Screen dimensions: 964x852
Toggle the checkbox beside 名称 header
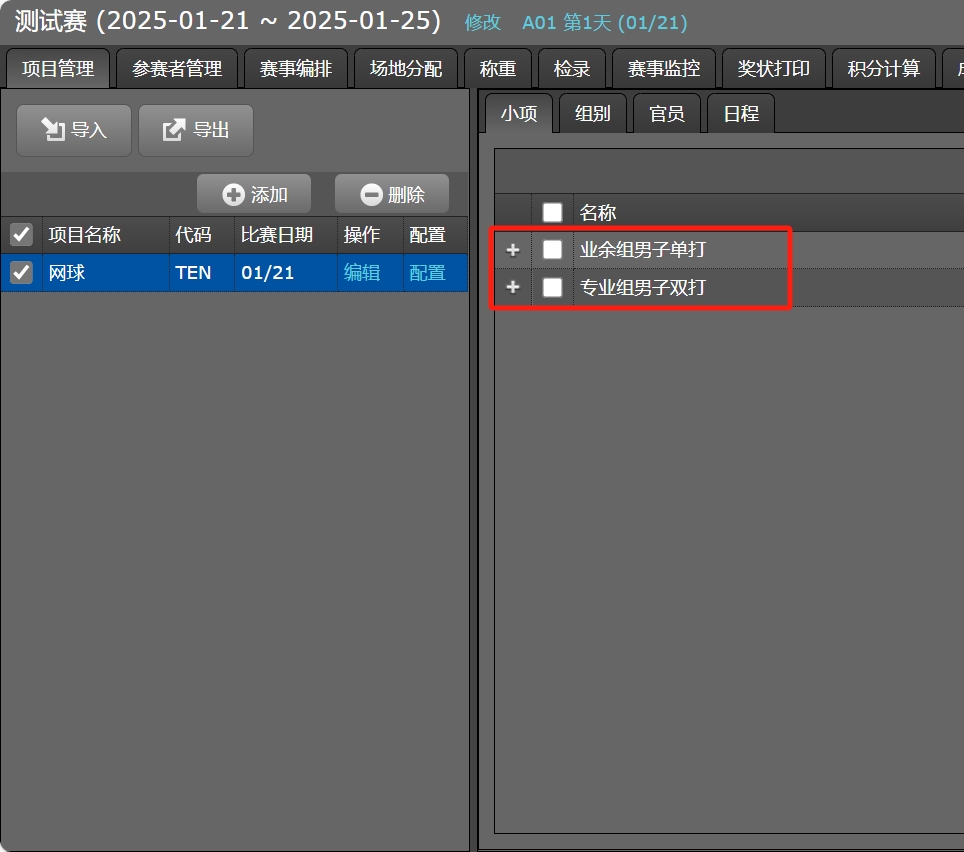coord(552,212)
